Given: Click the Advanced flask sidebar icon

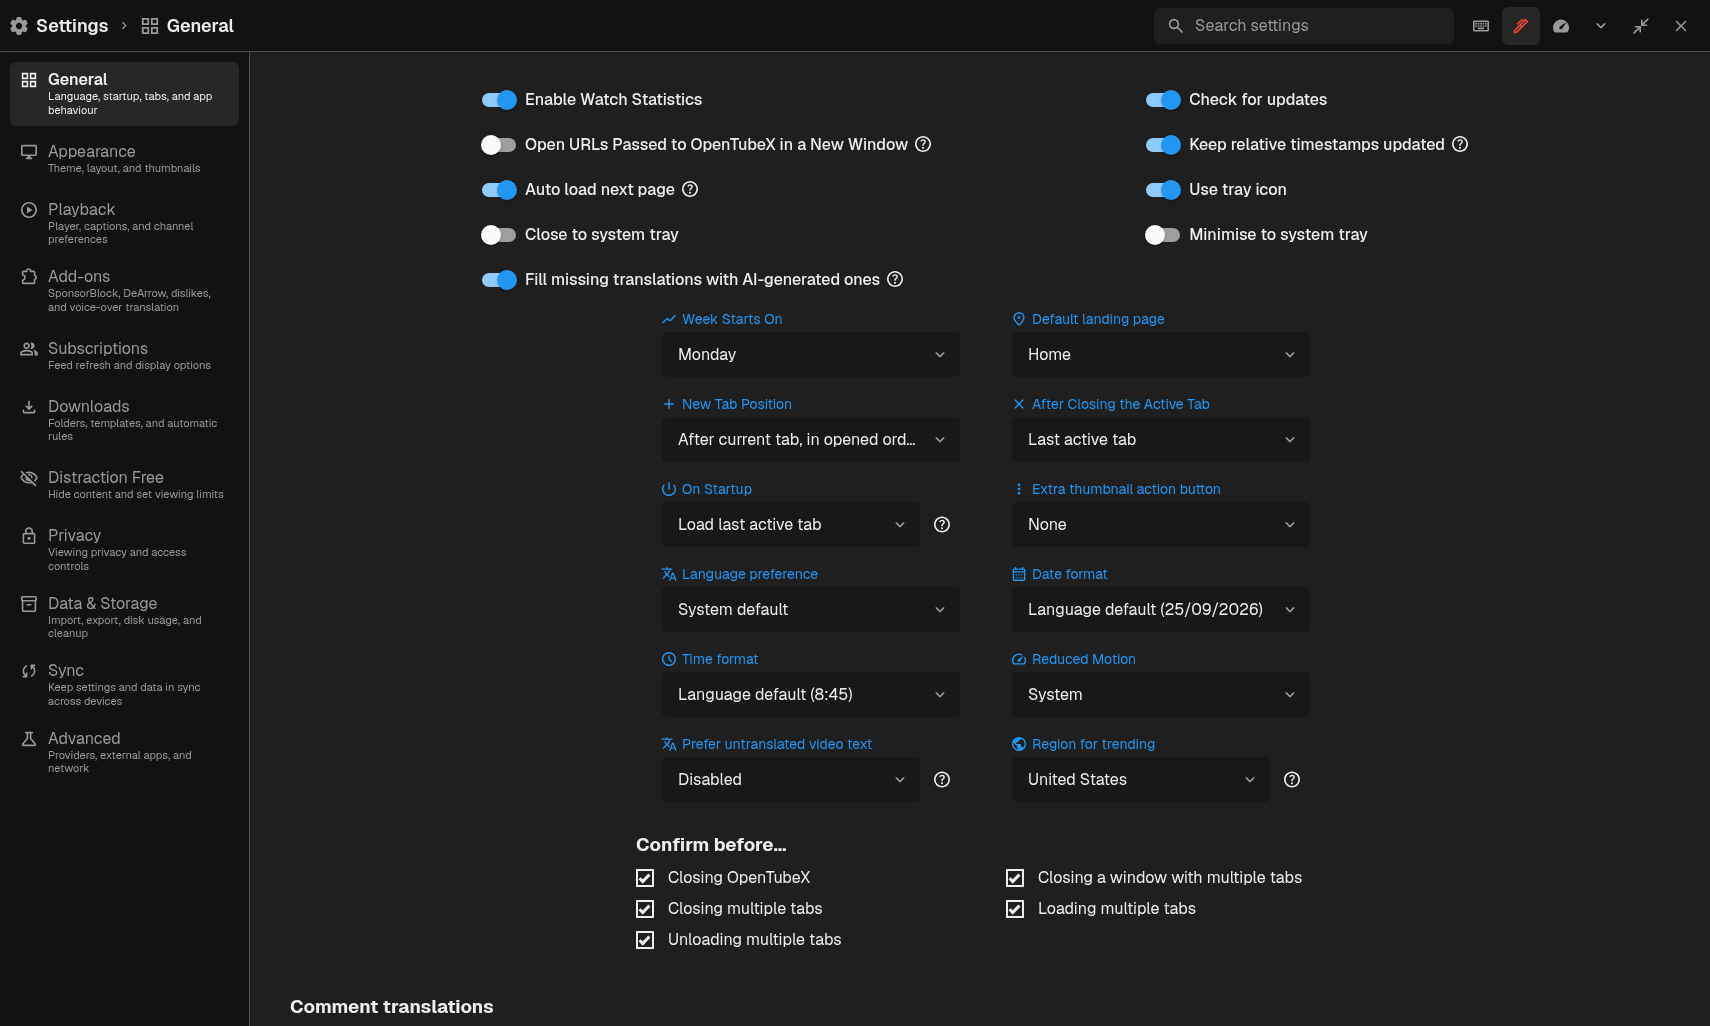Looking at the screenshot, I should point(29,739).
